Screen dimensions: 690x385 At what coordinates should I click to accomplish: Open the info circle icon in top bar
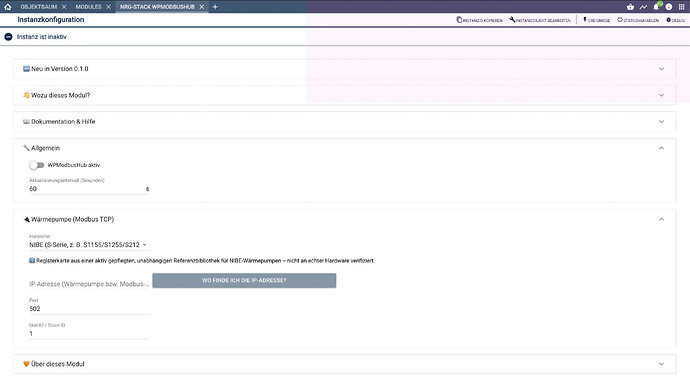pos(669,7)
